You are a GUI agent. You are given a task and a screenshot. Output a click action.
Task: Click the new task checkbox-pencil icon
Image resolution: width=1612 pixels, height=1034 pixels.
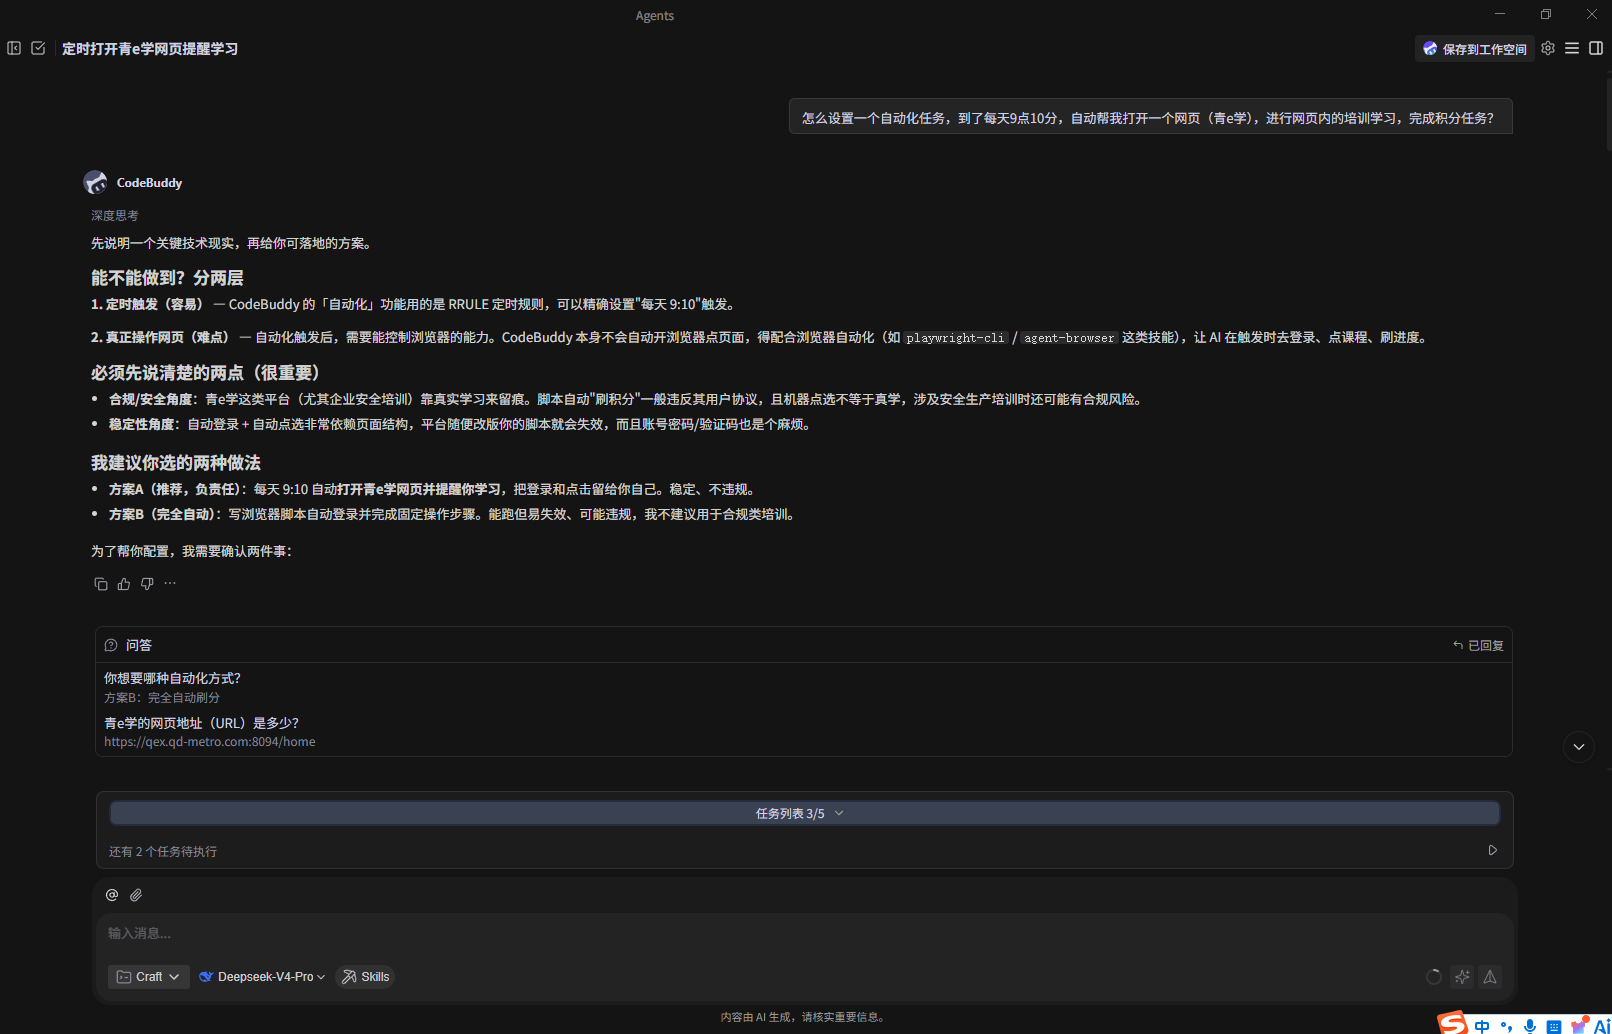tap(38, 48)
